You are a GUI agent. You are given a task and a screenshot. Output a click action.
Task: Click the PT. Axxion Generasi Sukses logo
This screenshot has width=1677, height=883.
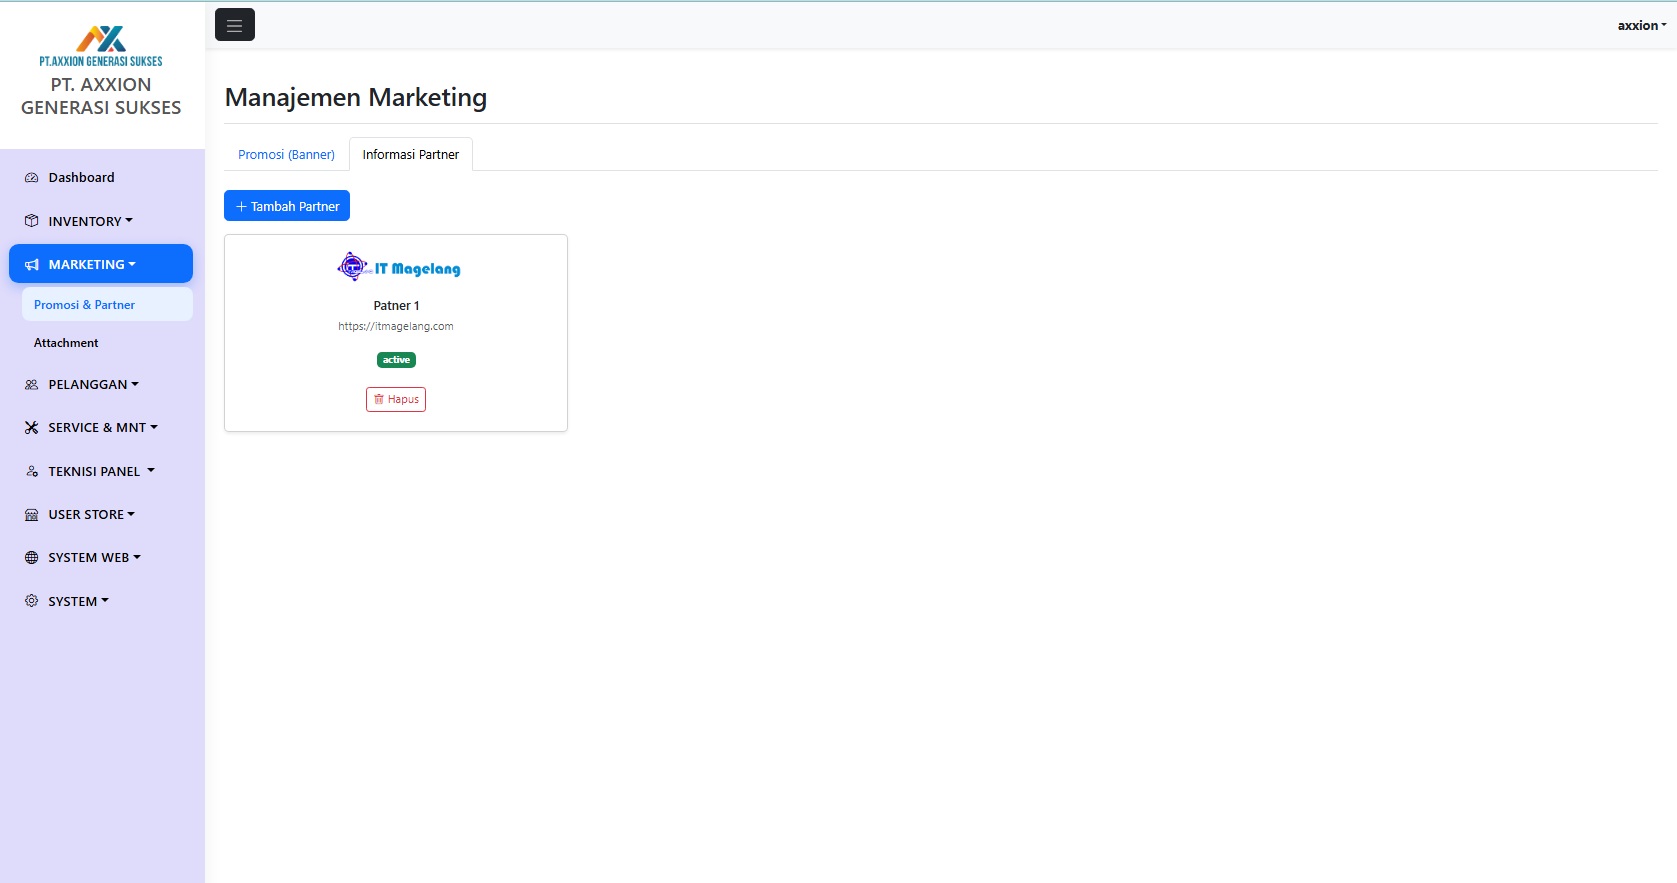click(x=101, y=46)
